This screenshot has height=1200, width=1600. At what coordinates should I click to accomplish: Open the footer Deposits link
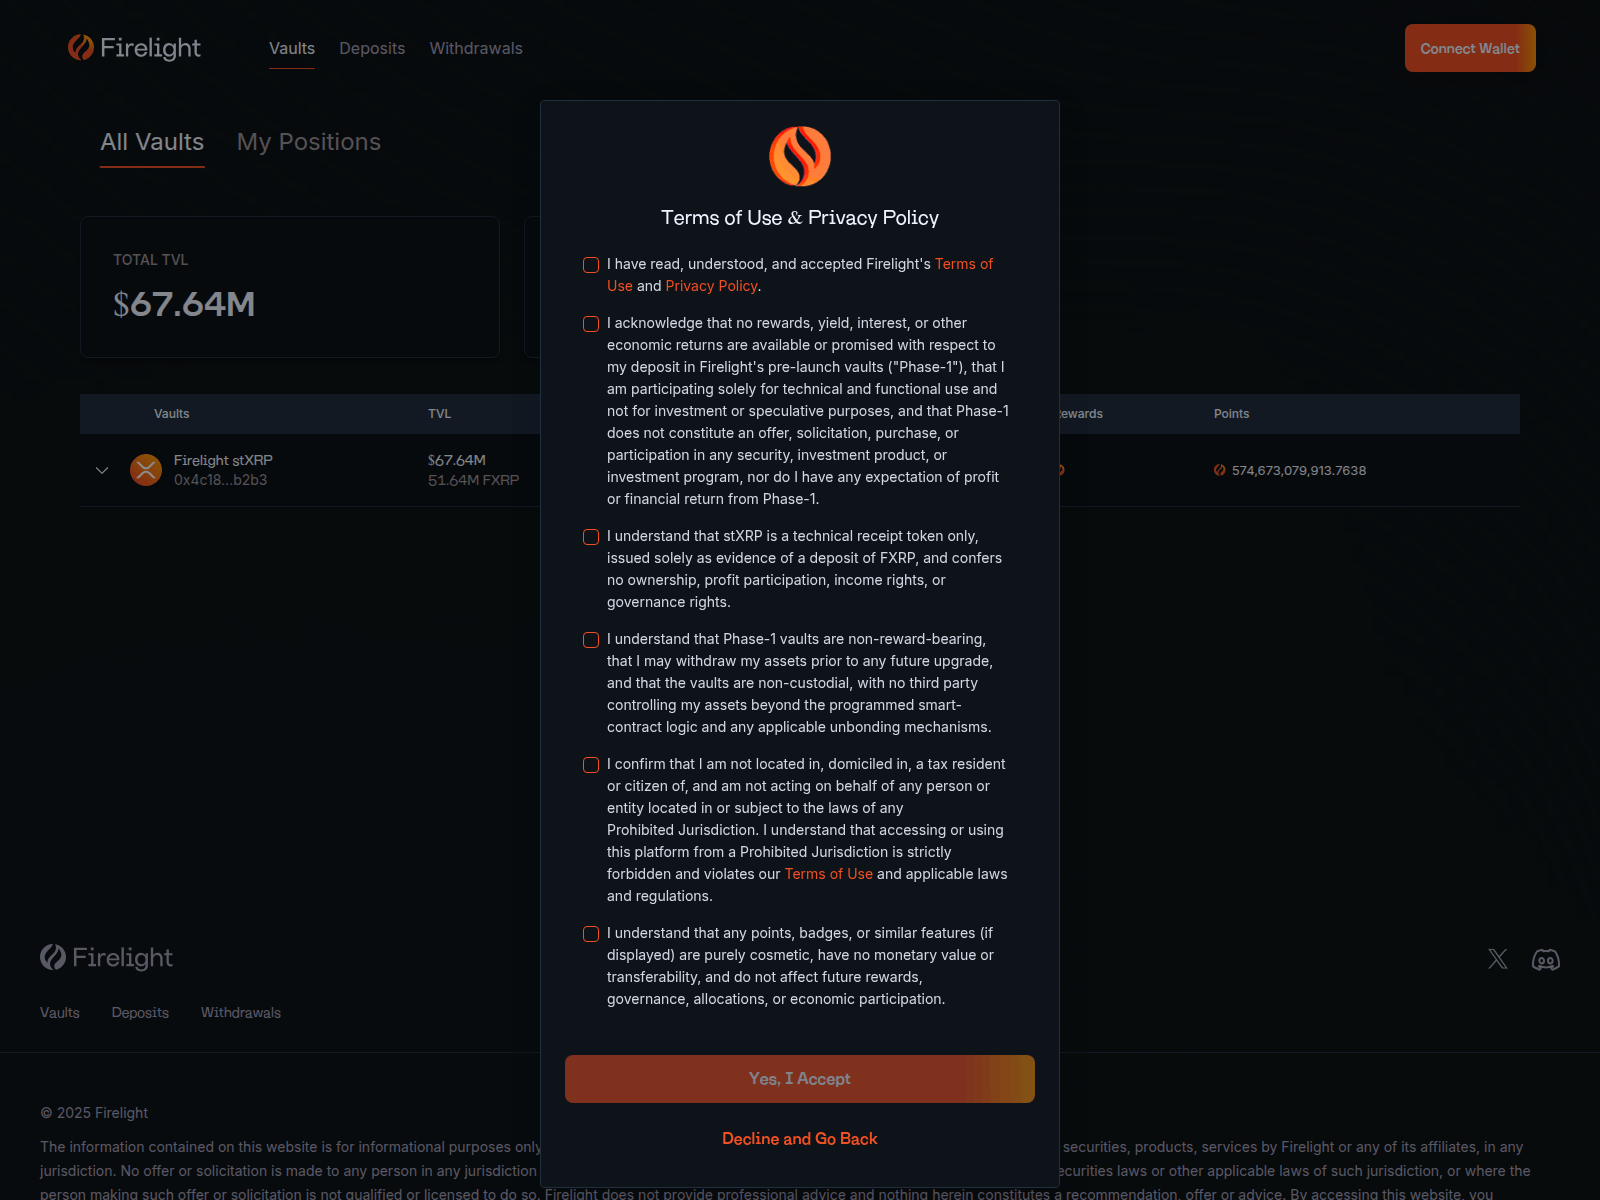[x=140, y=1013]
